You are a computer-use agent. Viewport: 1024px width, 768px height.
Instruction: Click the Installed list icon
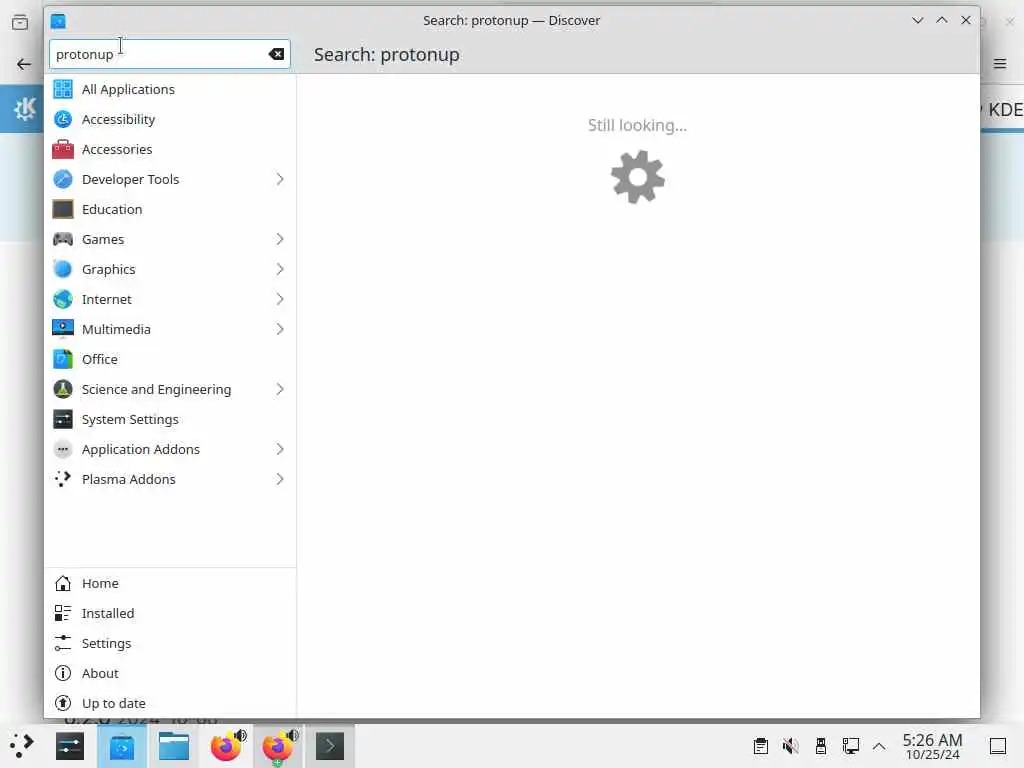(x=63, y=614)
